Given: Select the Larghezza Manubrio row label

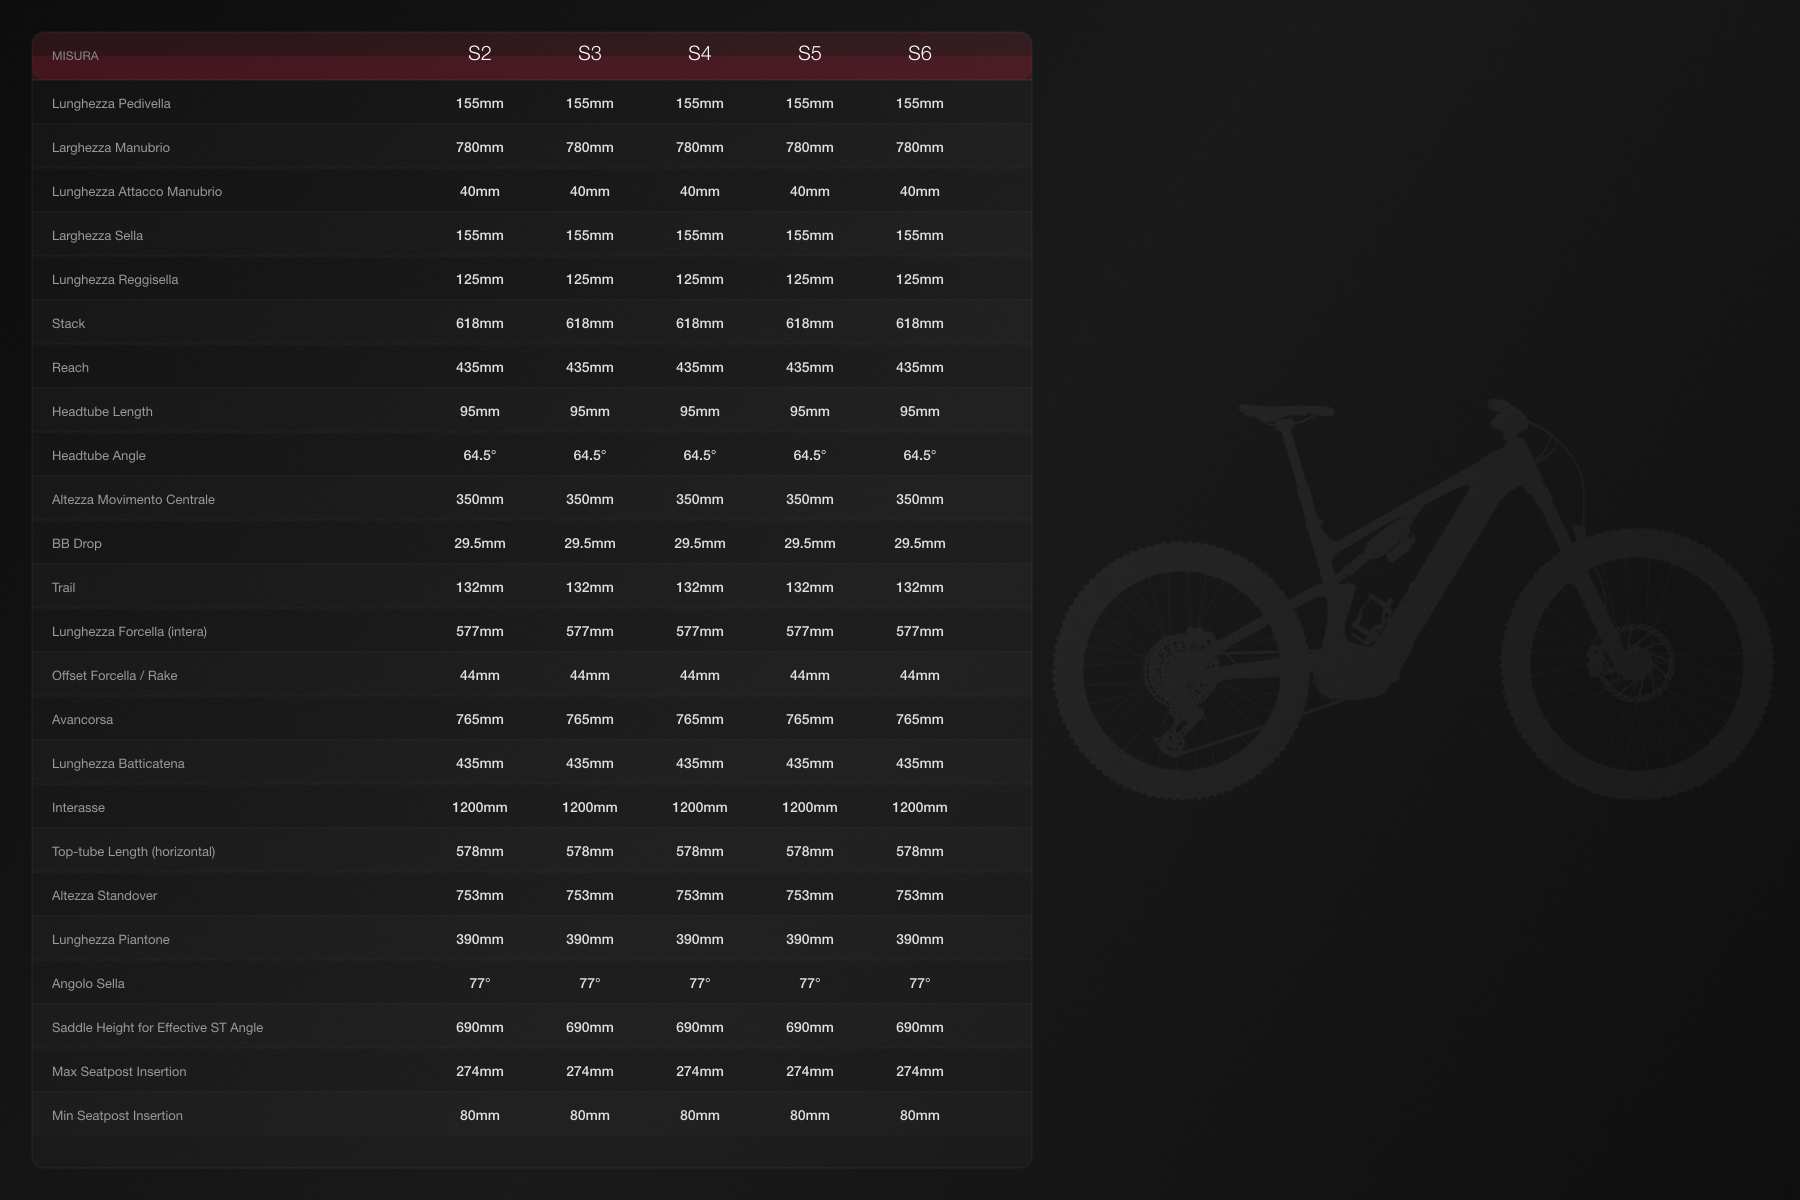Looking at the screenshot, I should point(110,148).
